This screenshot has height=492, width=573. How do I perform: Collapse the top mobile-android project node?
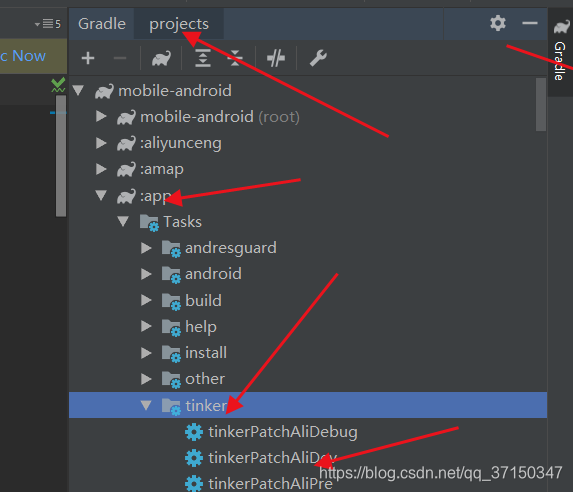pyautogui.click(x=78, y=90)
